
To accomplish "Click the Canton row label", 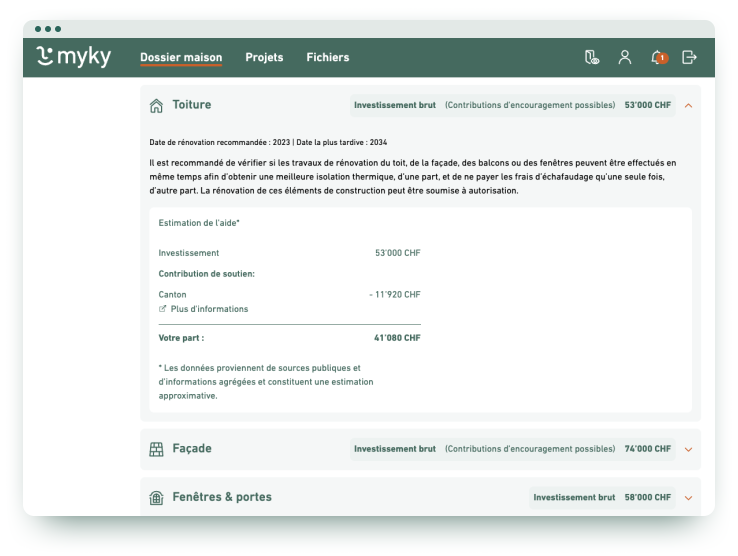I will coord(172,294).
